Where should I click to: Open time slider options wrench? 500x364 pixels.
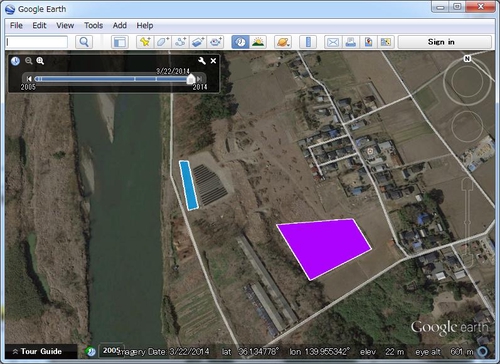tap(202, 61)
